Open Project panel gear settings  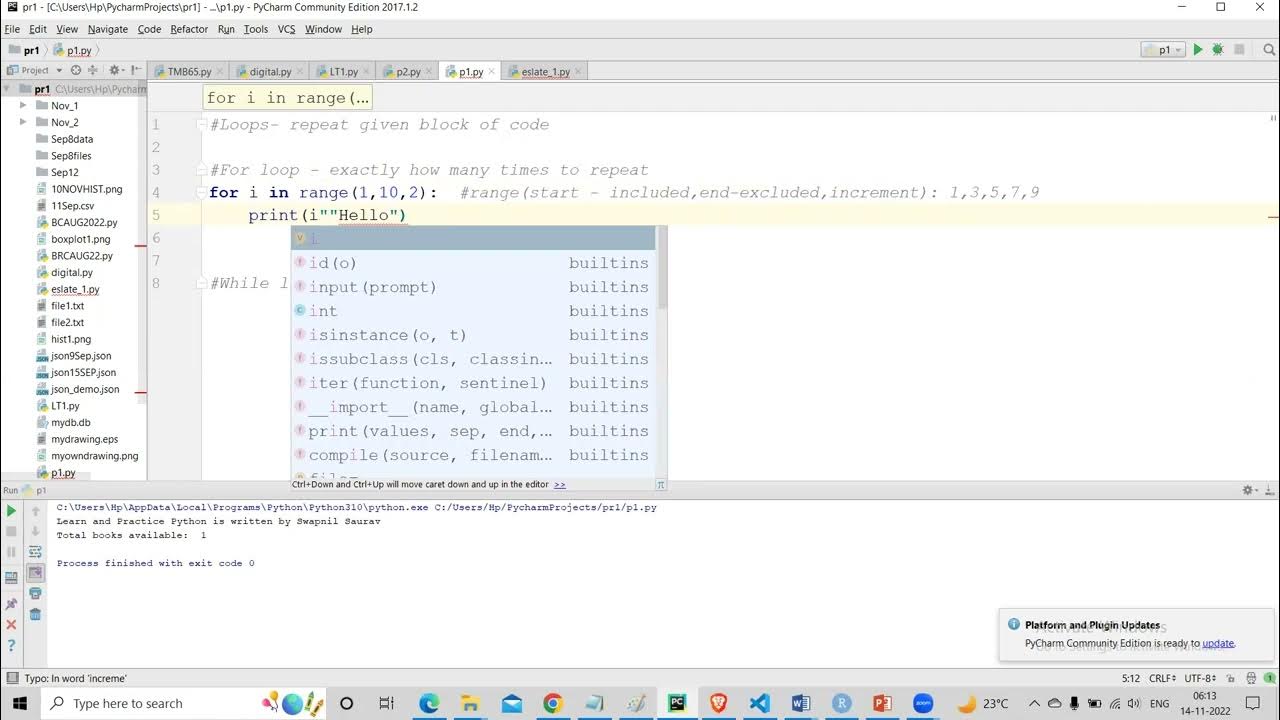tap(115, 70)
